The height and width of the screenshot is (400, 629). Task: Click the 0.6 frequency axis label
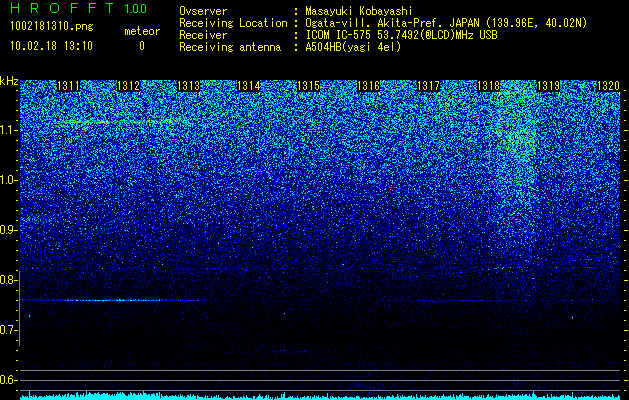point(8,380)
